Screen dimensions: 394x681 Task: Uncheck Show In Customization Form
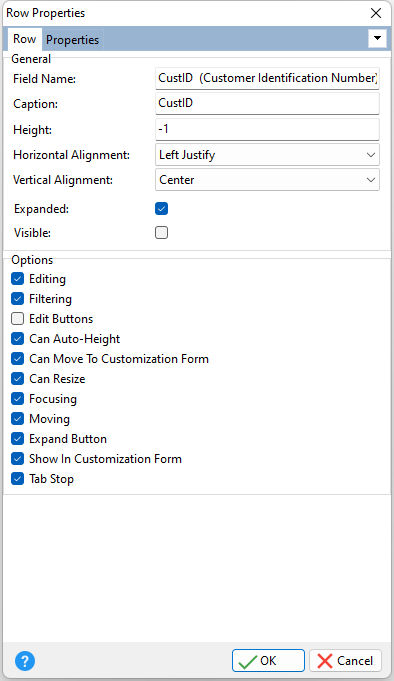[17, 459]
